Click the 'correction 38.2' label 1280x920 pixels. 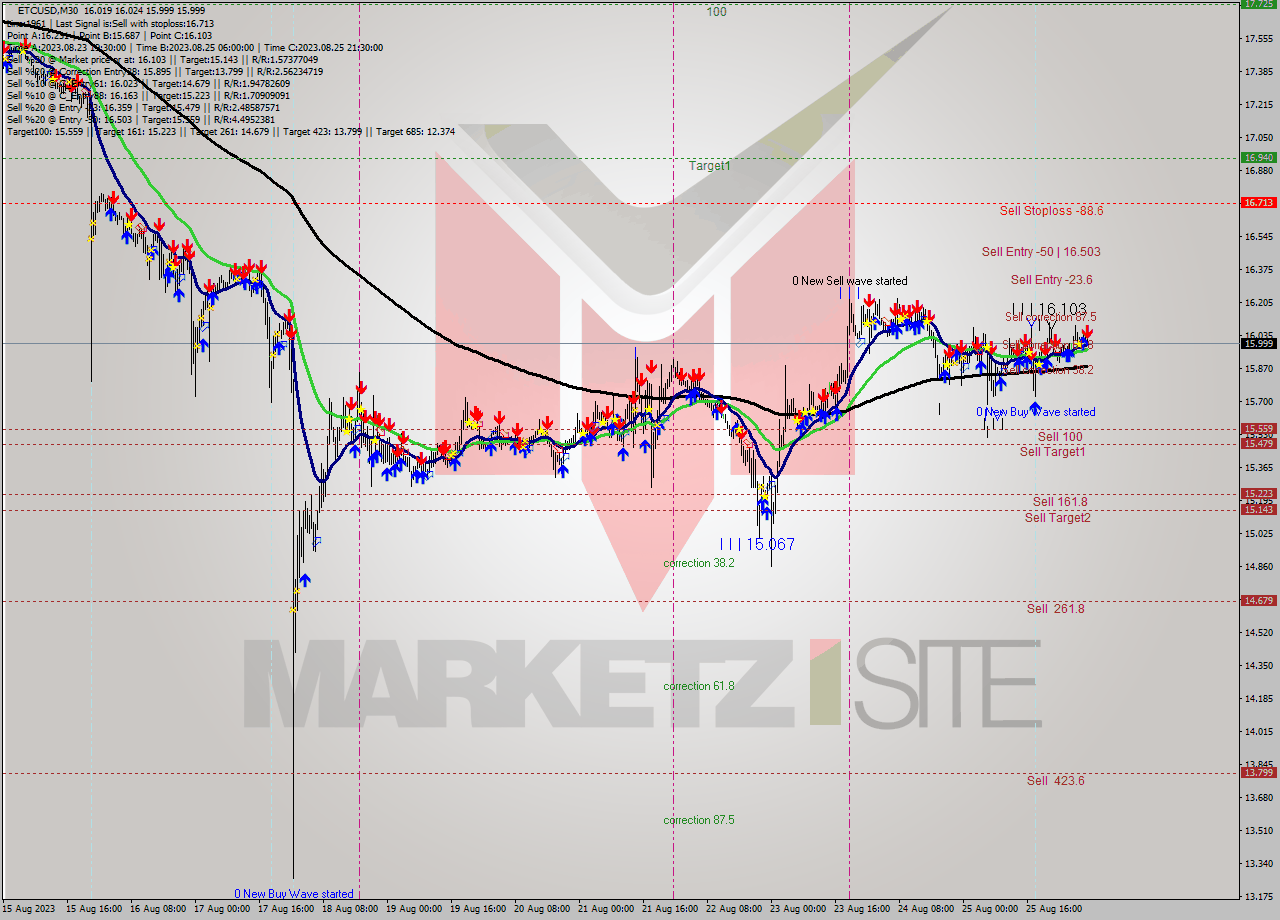point(699,563)
